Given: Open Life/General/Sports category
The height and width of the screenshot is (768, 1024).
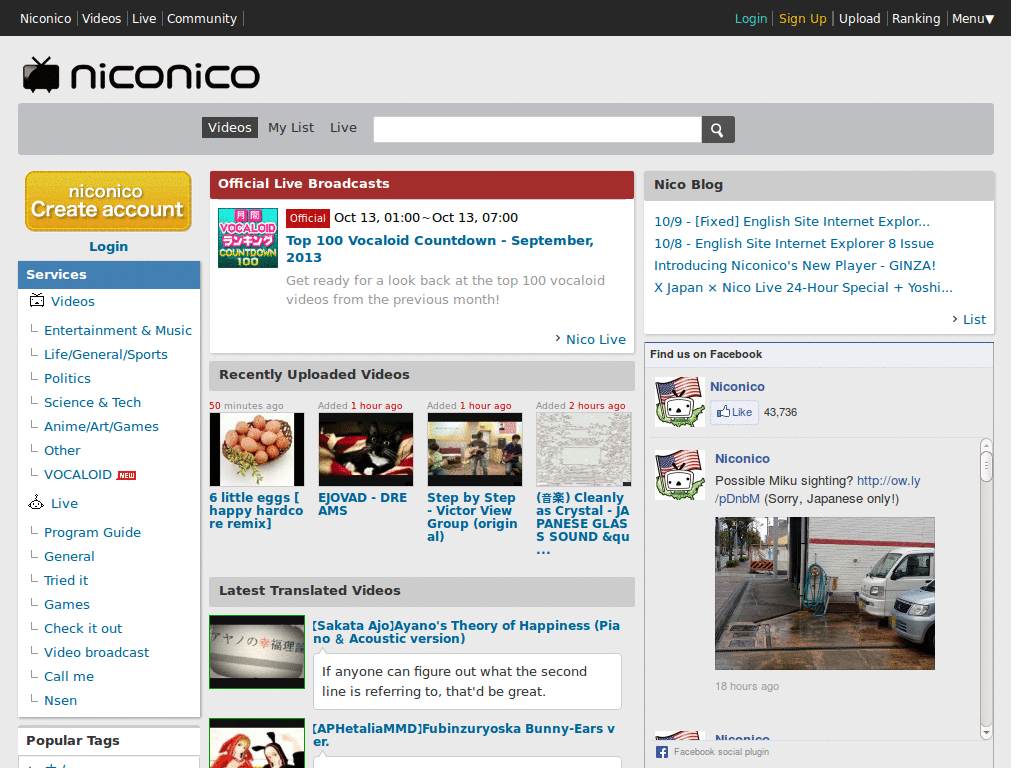Looking at the screenshot, I should point(106,354).
